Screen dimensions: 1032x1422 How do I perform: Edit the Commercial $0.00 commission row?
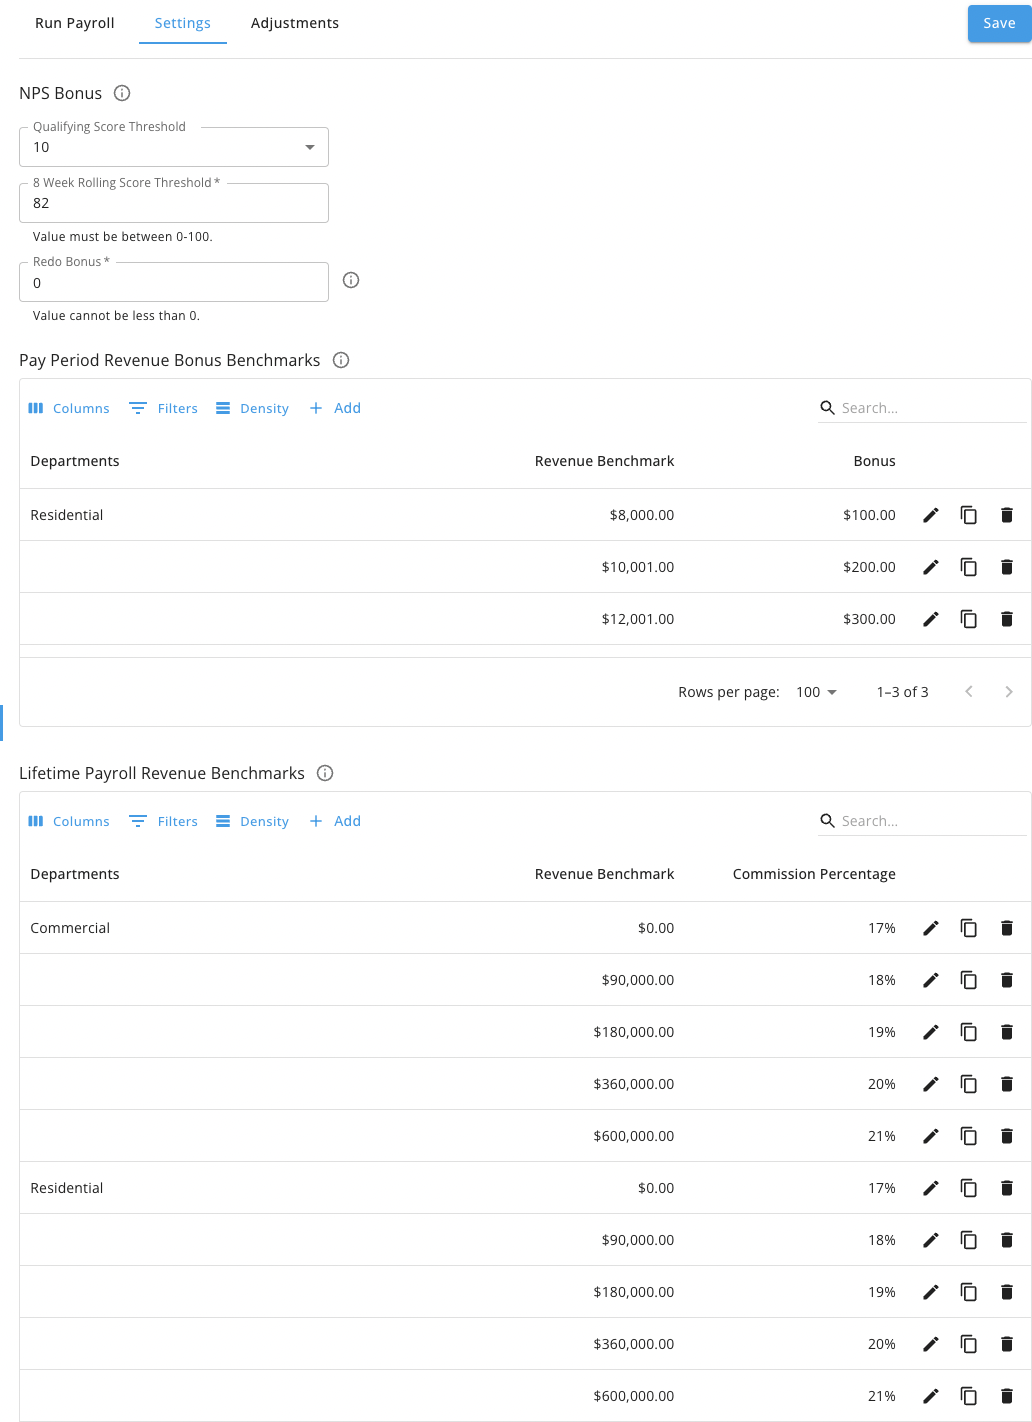[931, 928]
